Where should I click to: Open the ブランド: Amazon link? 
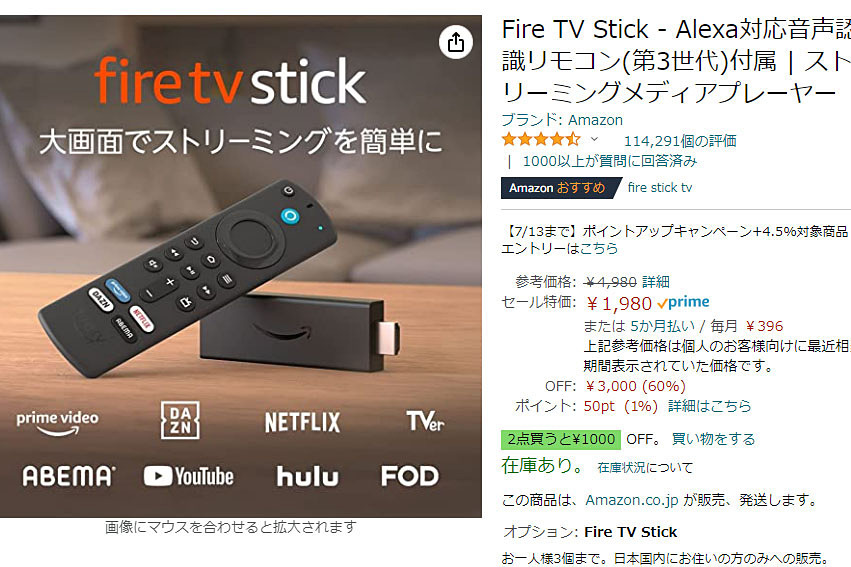coord(562,120)
